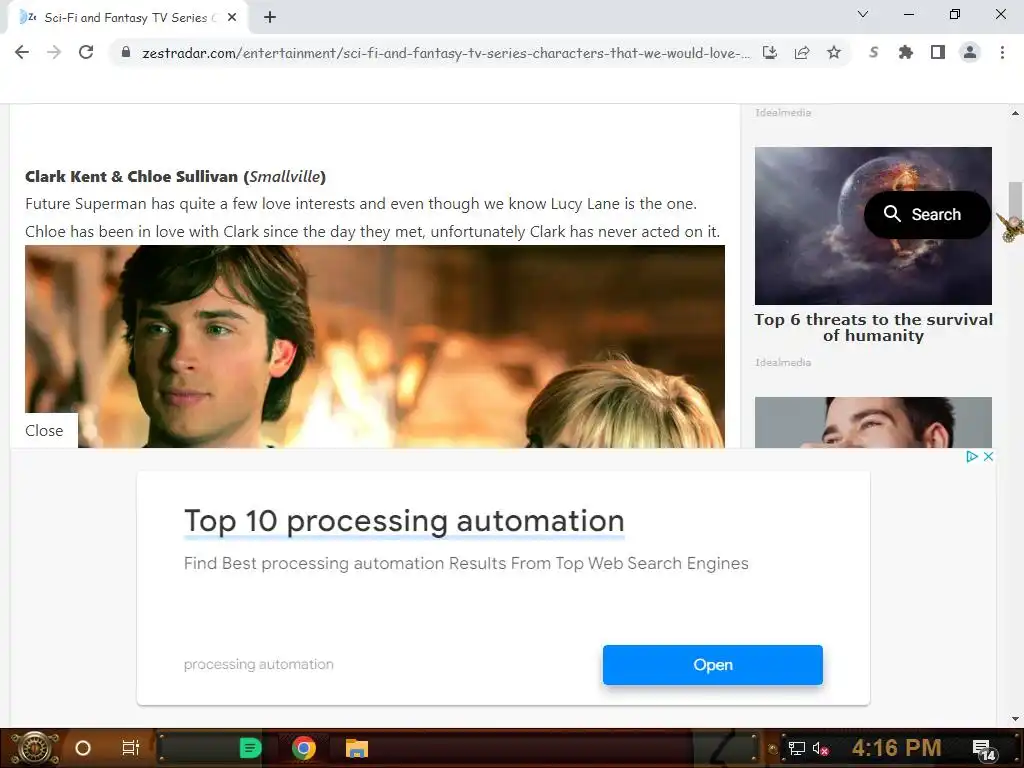
Task: Open Cortana circle search on taskbar
Action: coord(83,748)
